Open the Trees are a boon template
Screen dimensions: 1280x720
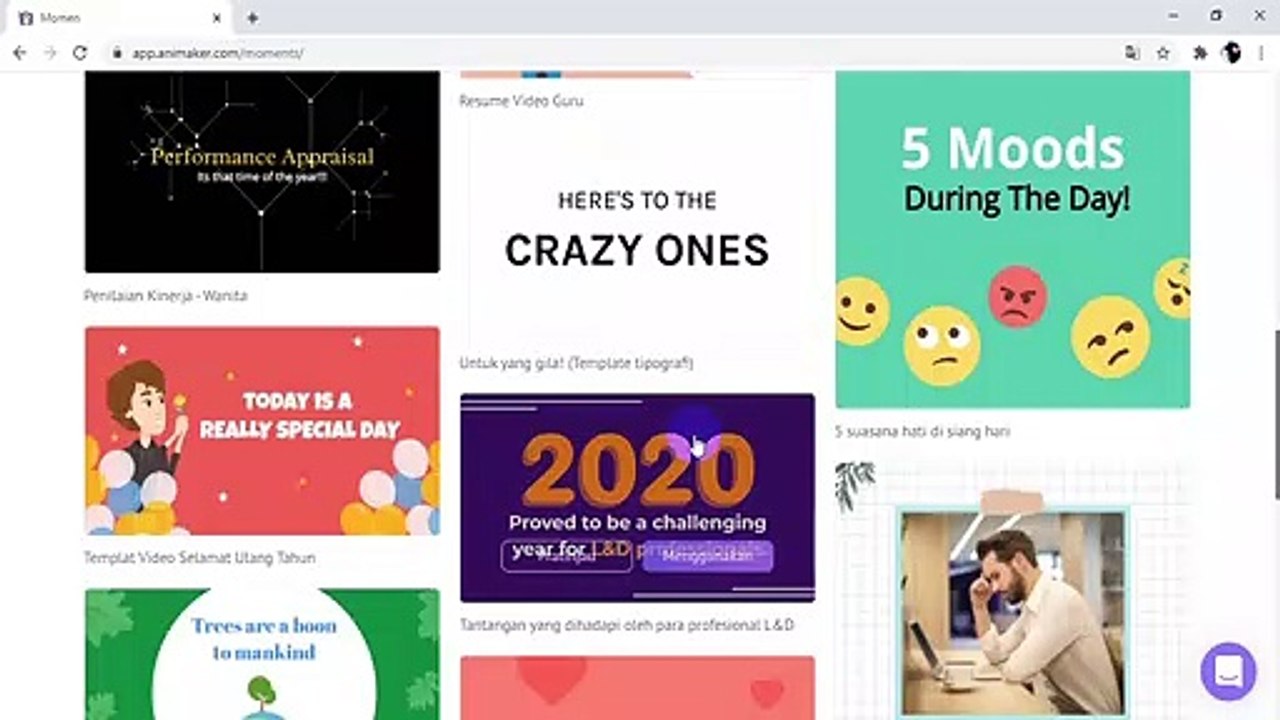(x=262, y=654)
